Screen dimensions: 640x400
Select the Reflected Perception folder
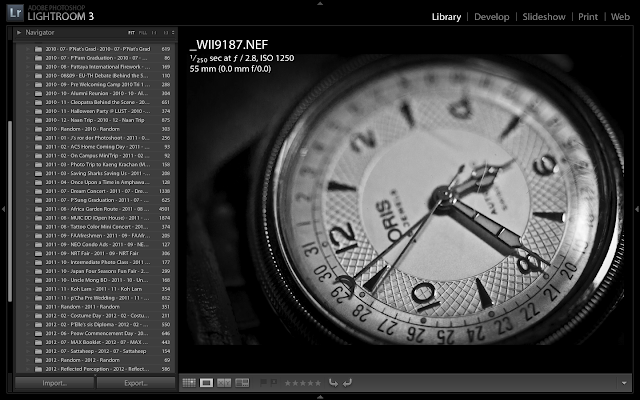coord(96,369)
